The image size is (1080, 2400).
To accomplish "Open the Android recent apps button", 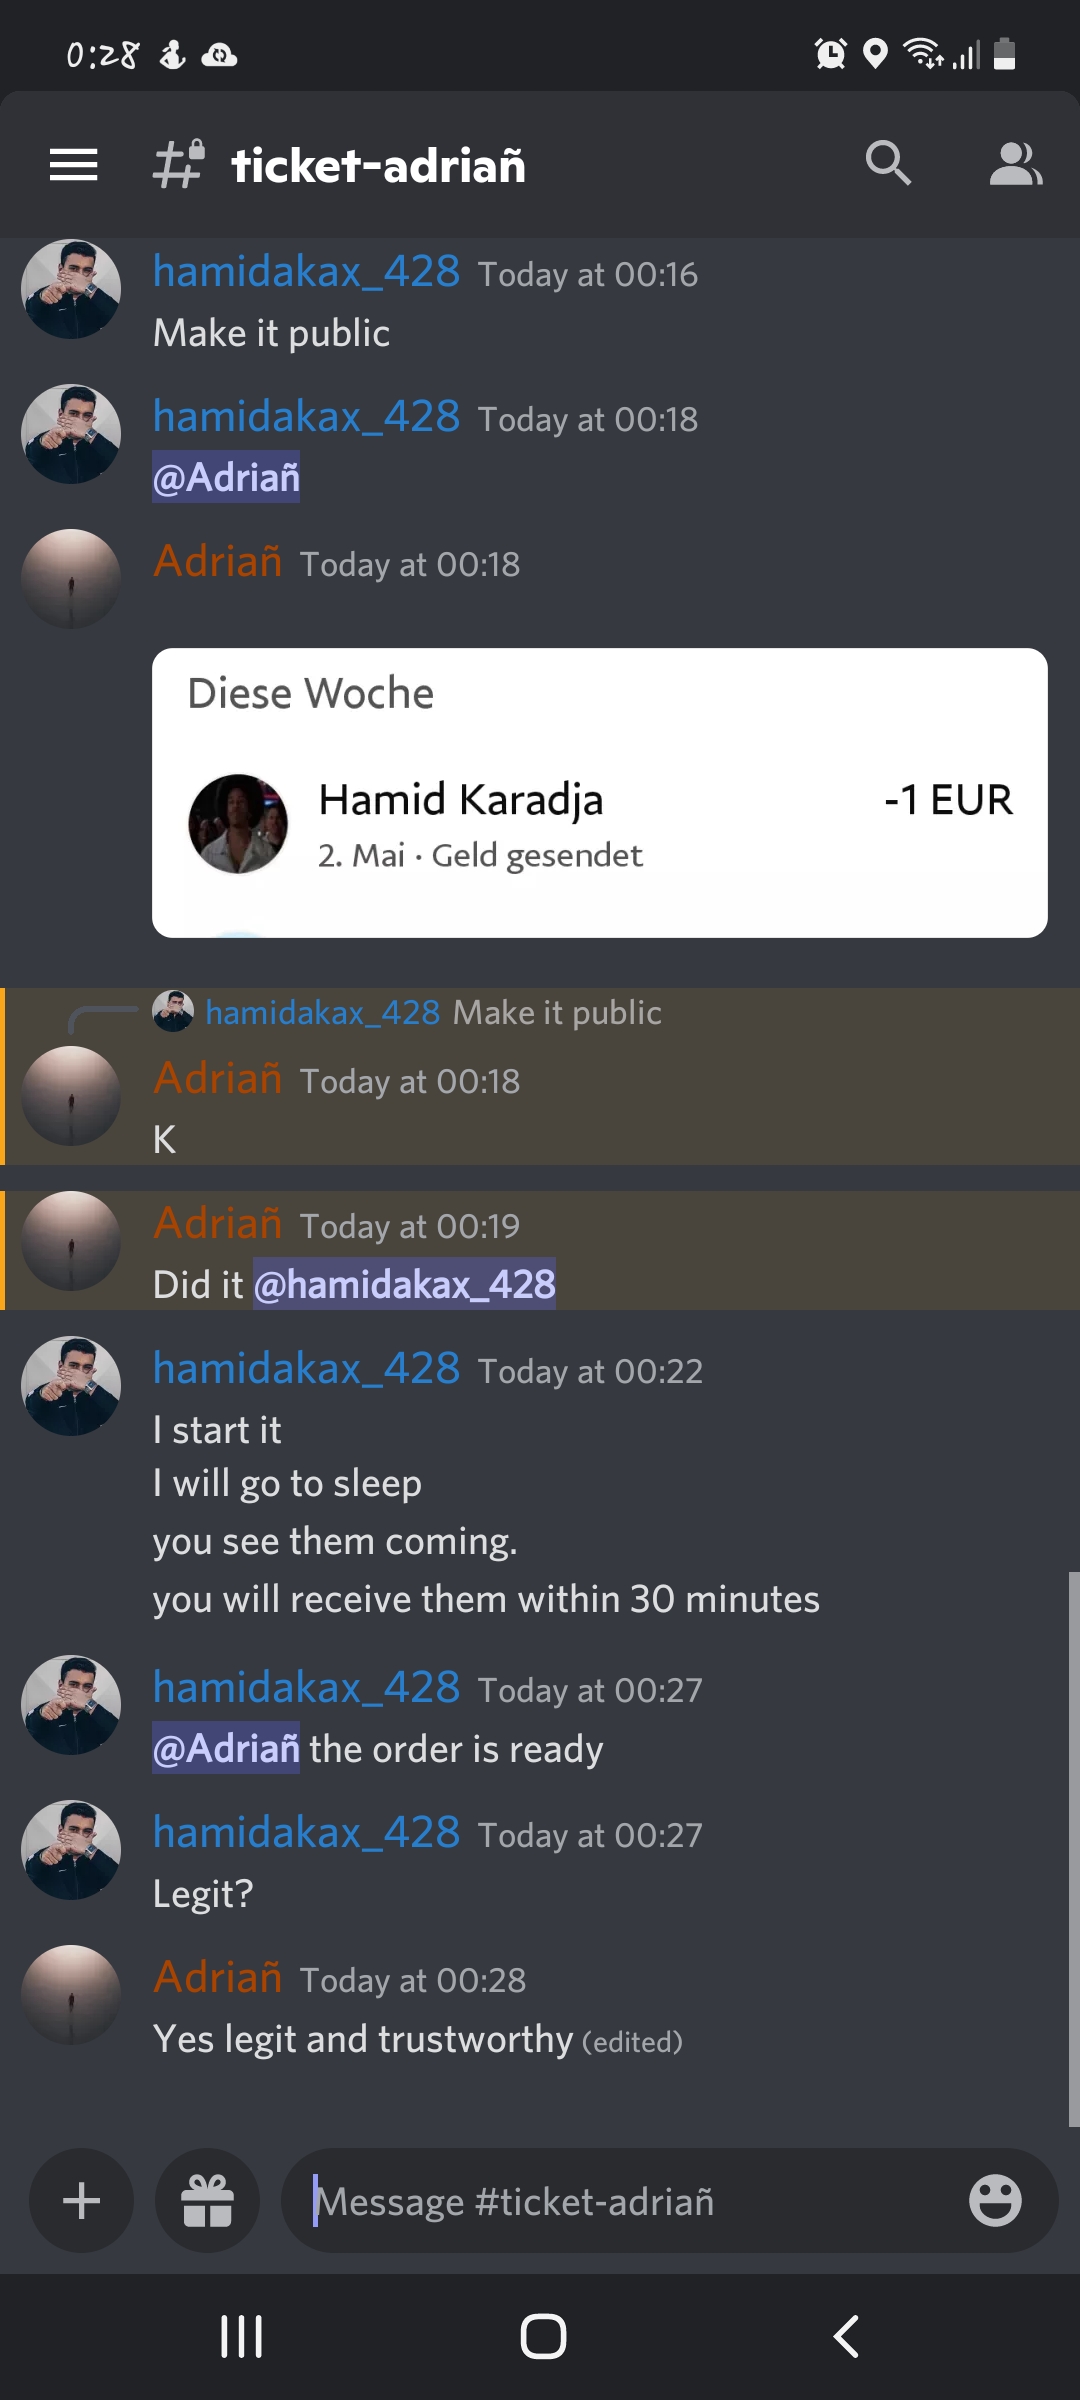I will coord(241,2337).
